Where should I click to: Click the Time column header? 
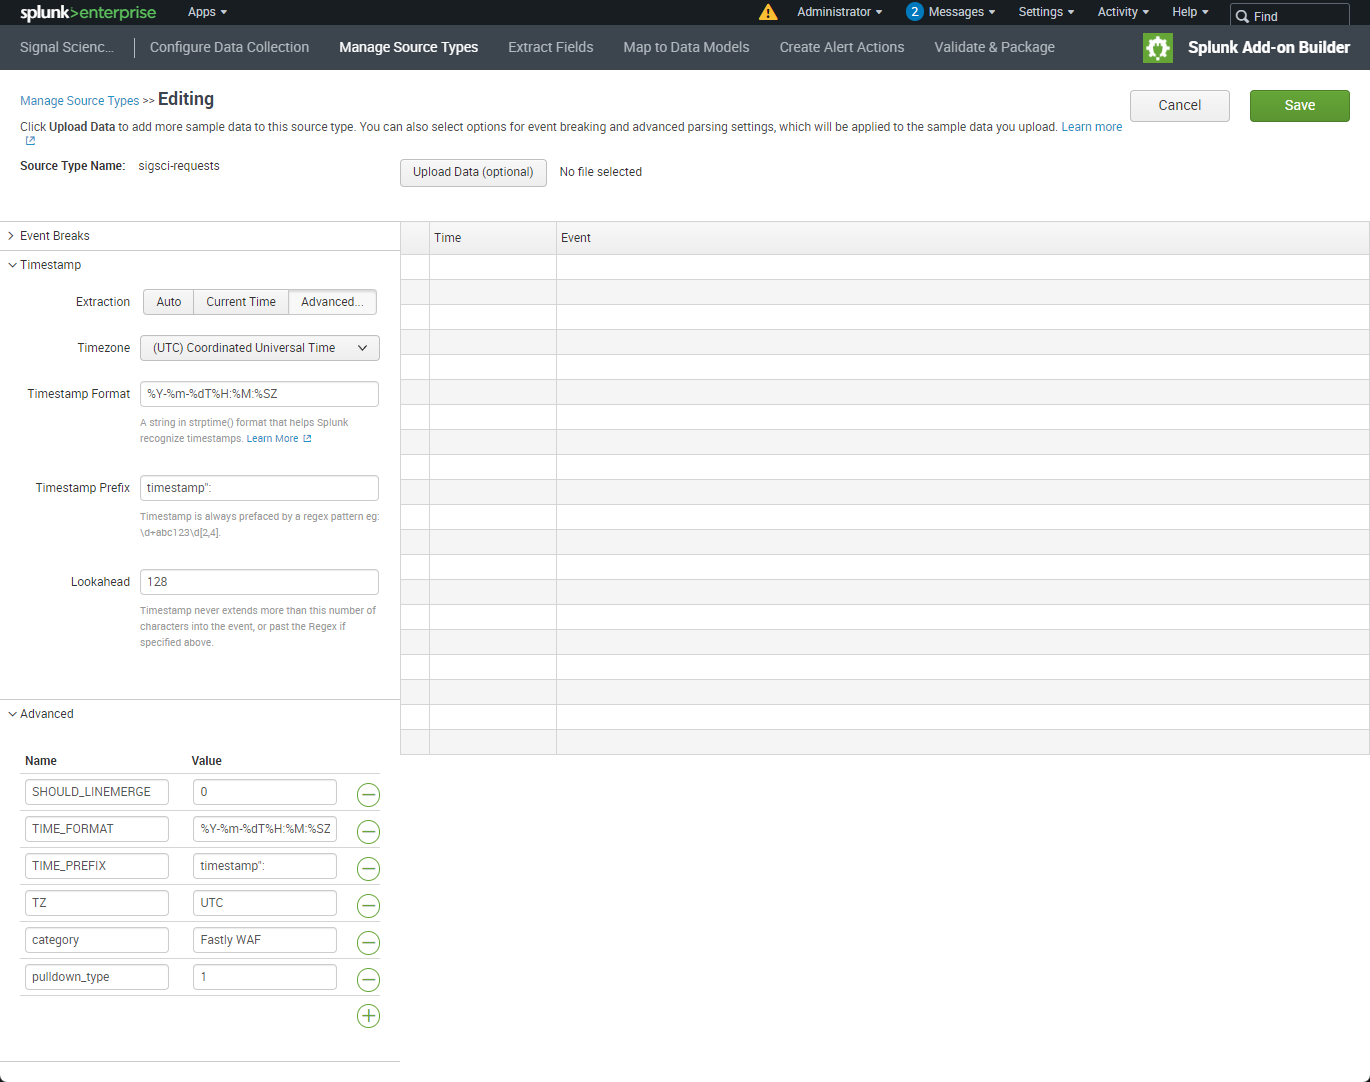(x=493, y=238)
